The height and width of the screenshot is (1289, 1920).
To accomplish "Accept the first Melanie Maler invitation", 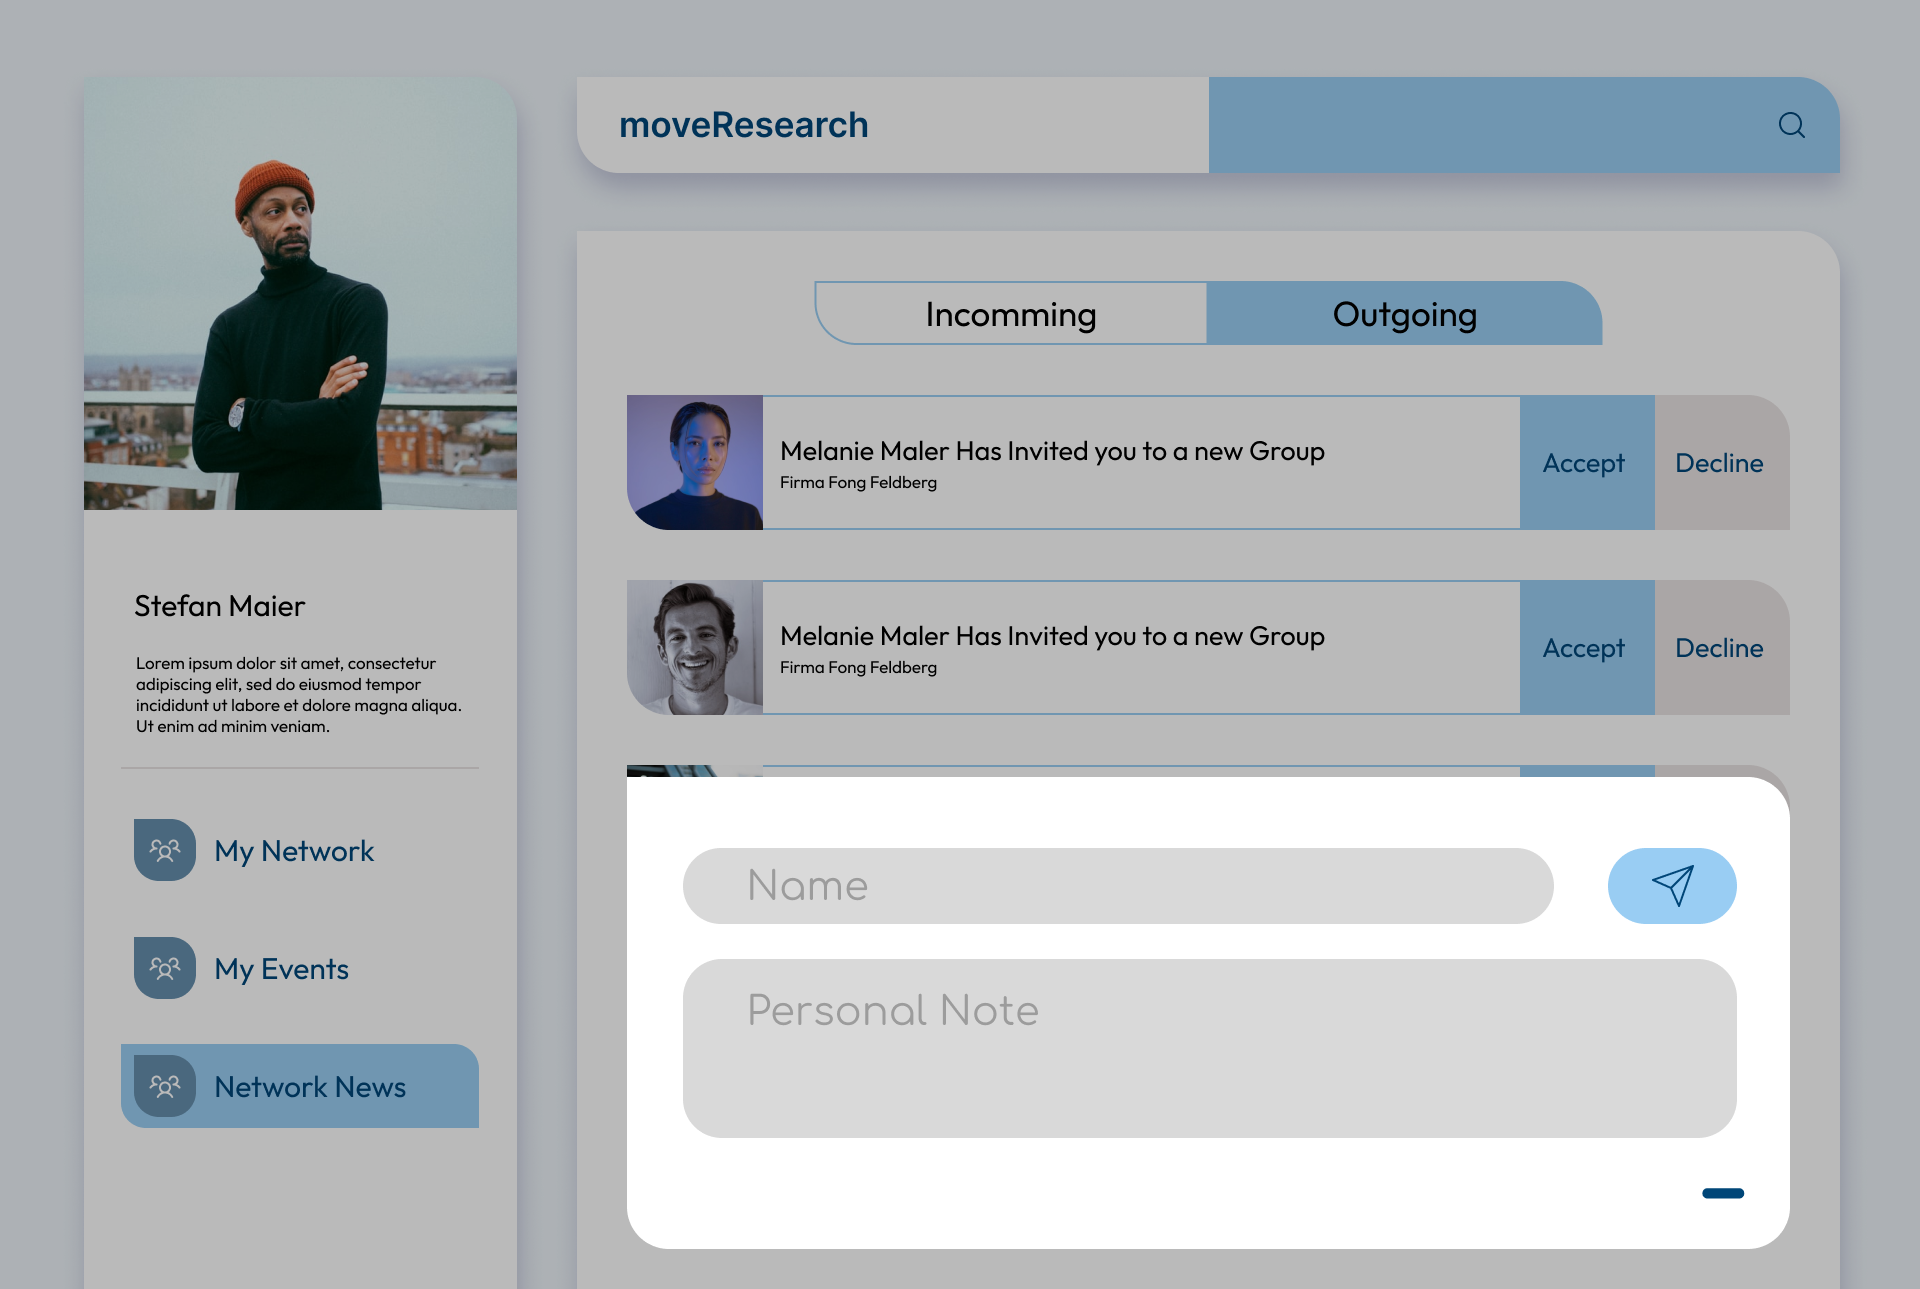I will pyautogui.click(x=1586, y=463).
